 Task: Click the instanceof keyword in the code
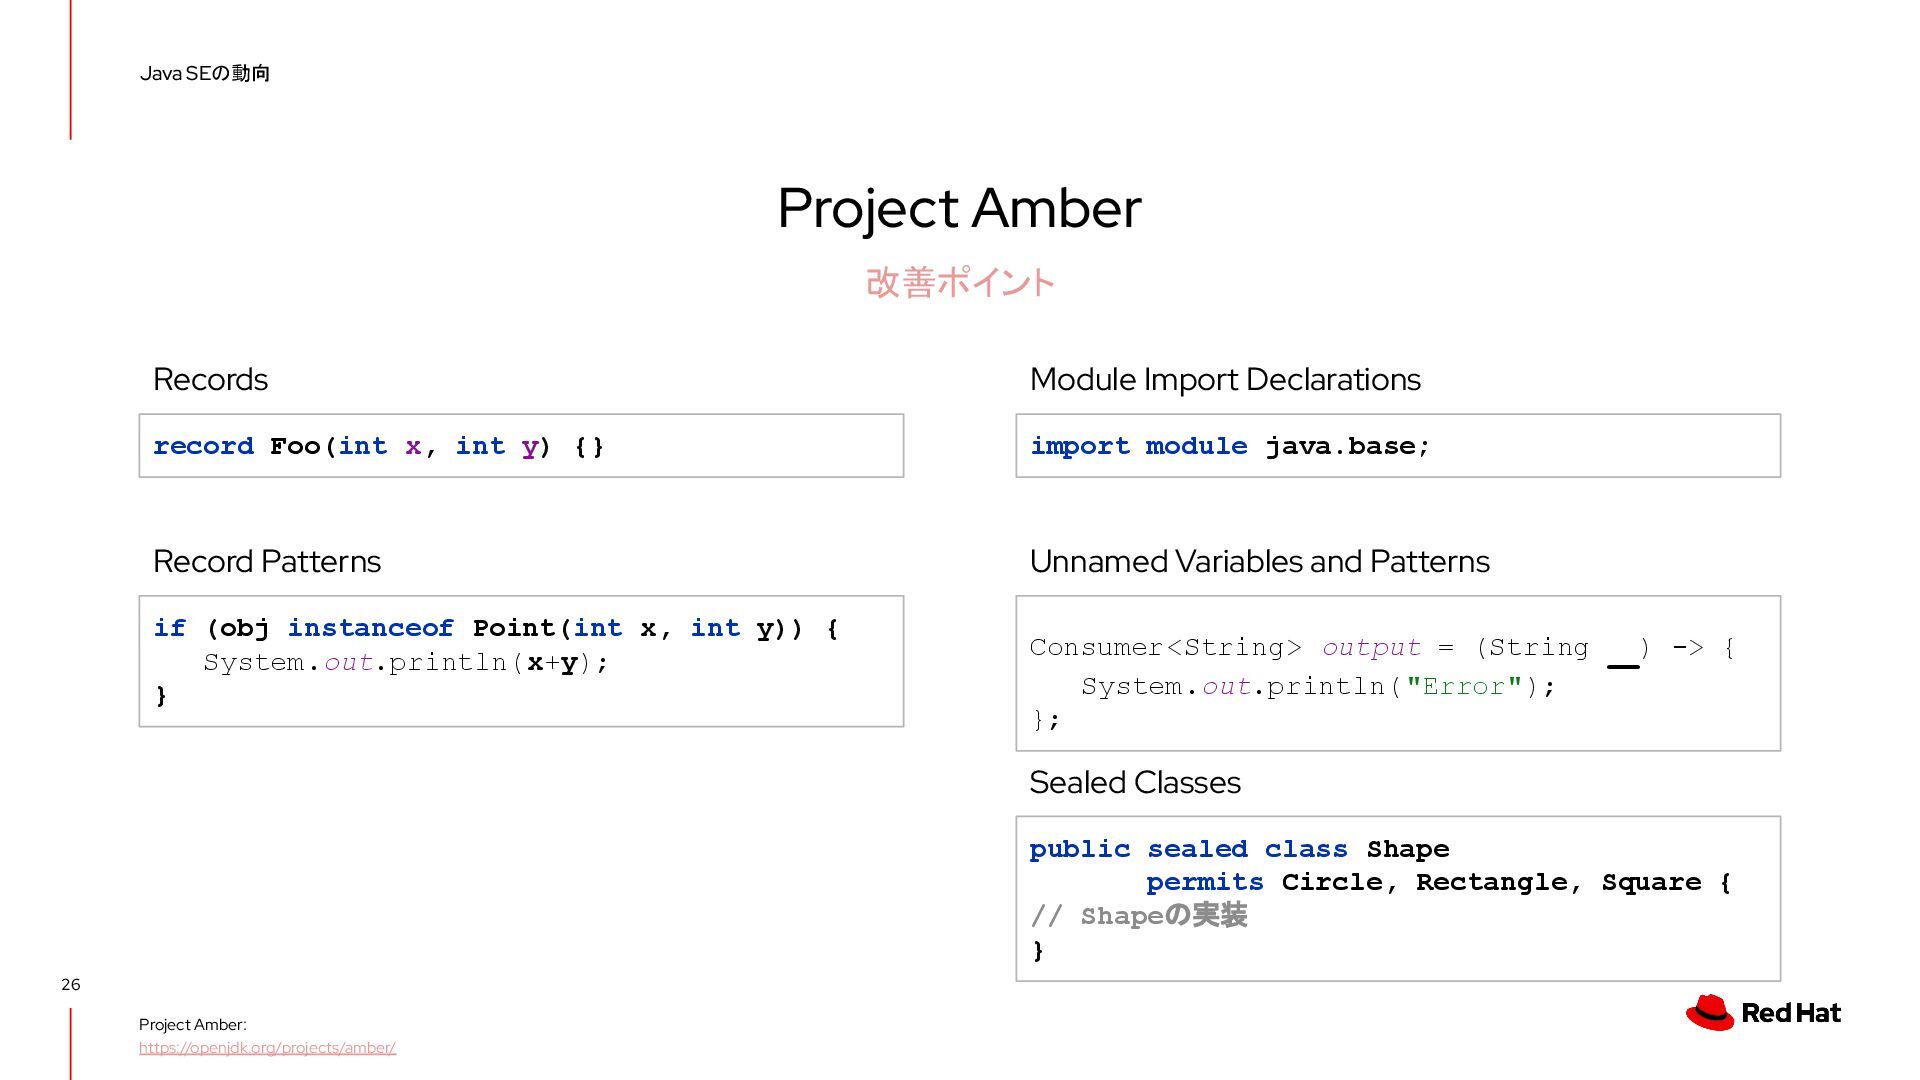pos(370,628)
